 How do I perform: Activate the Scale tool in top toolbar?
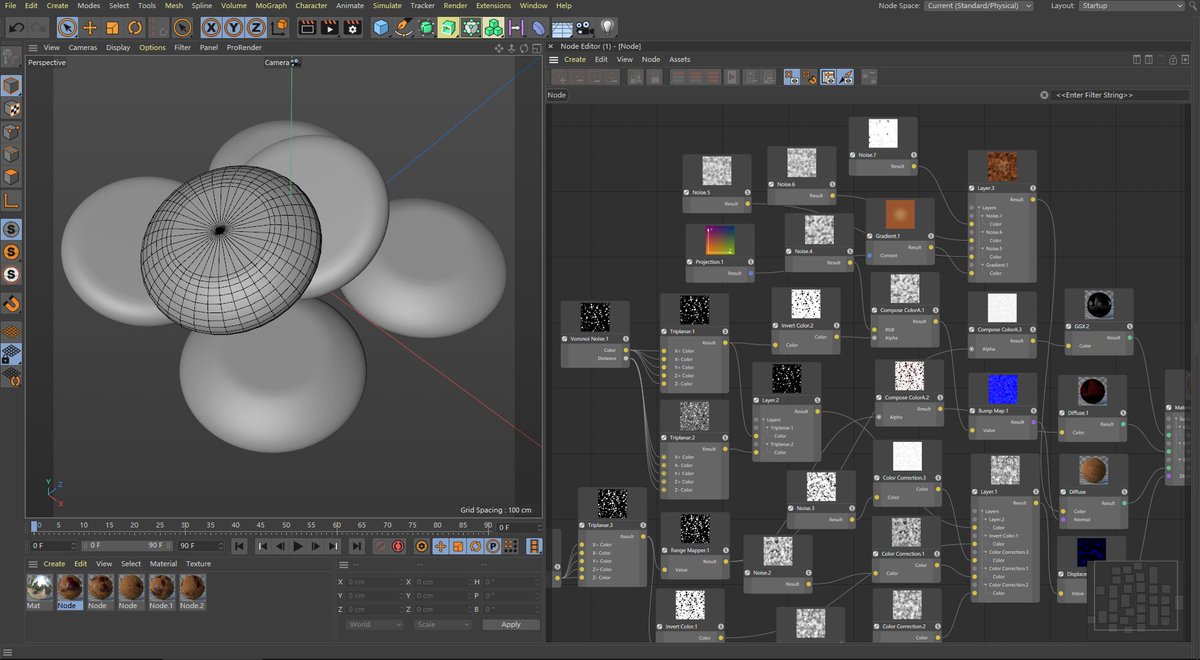click(x=113, y=27)
